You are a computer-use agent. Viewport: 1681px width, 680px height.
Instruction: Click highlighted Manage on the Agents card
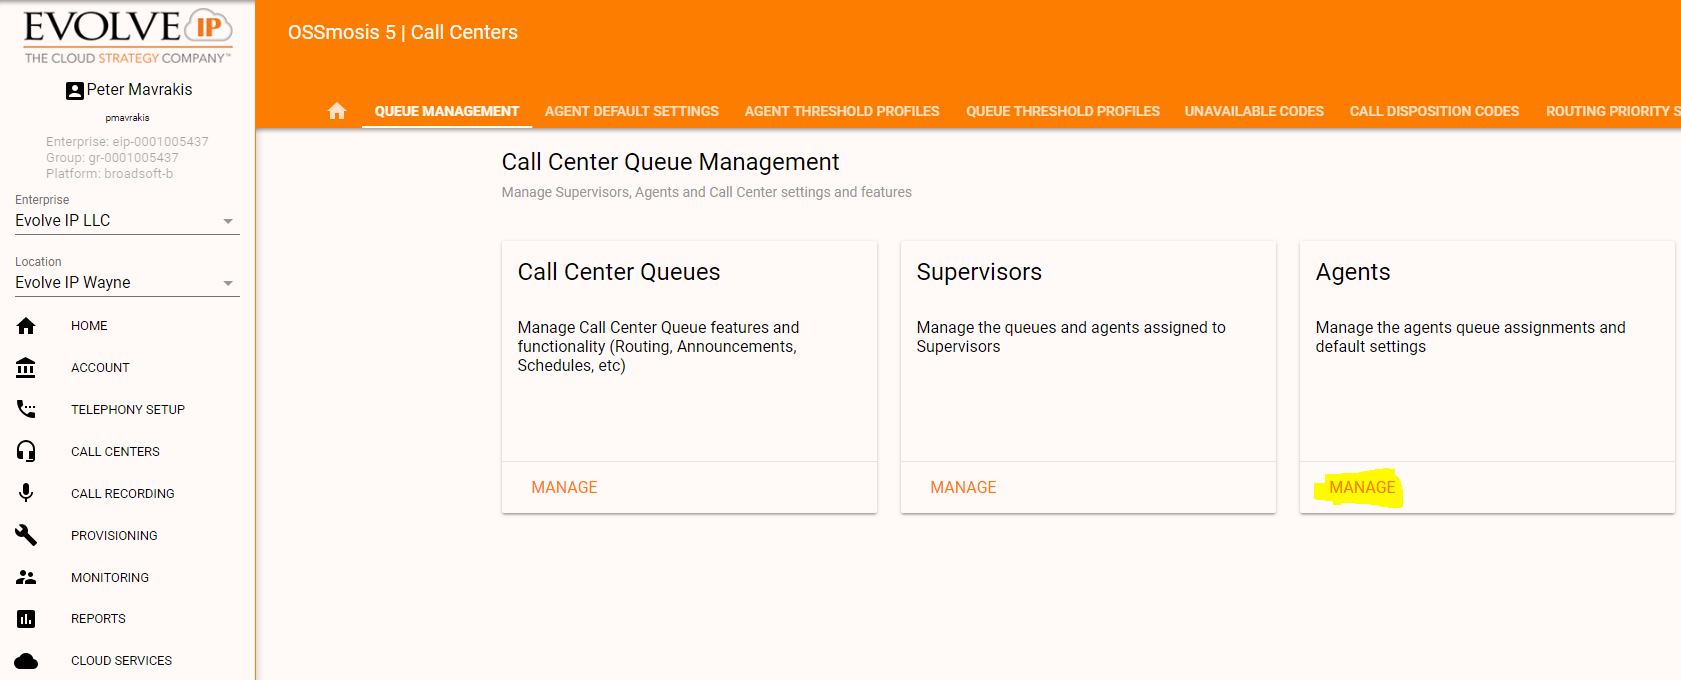(1362, 487)
